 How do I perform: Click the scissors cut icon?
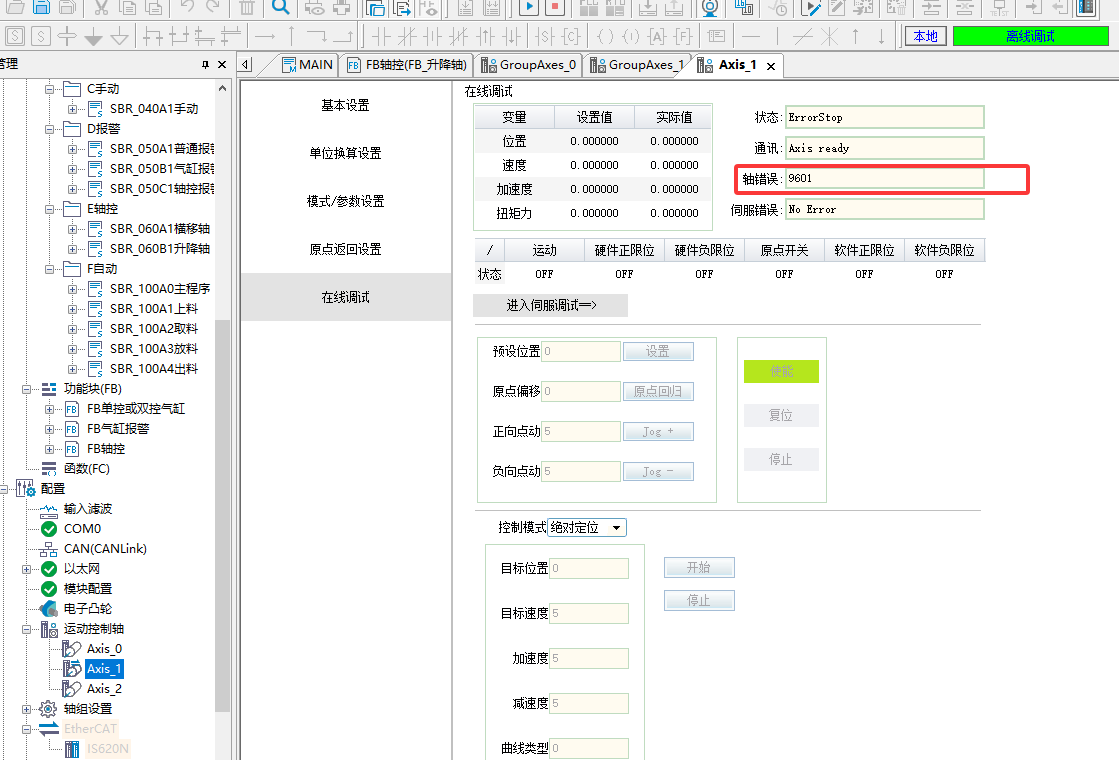coord(102,8)
